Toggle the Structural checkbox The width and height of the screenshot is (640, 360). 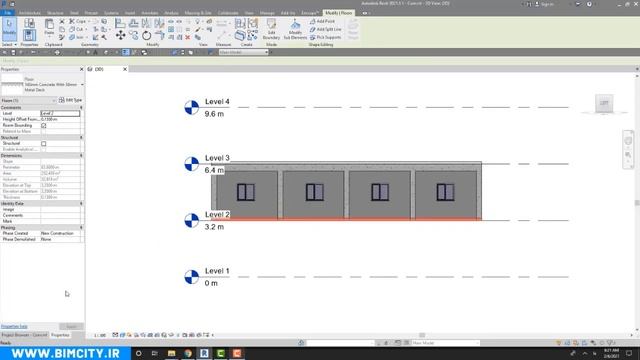point(44,144)
